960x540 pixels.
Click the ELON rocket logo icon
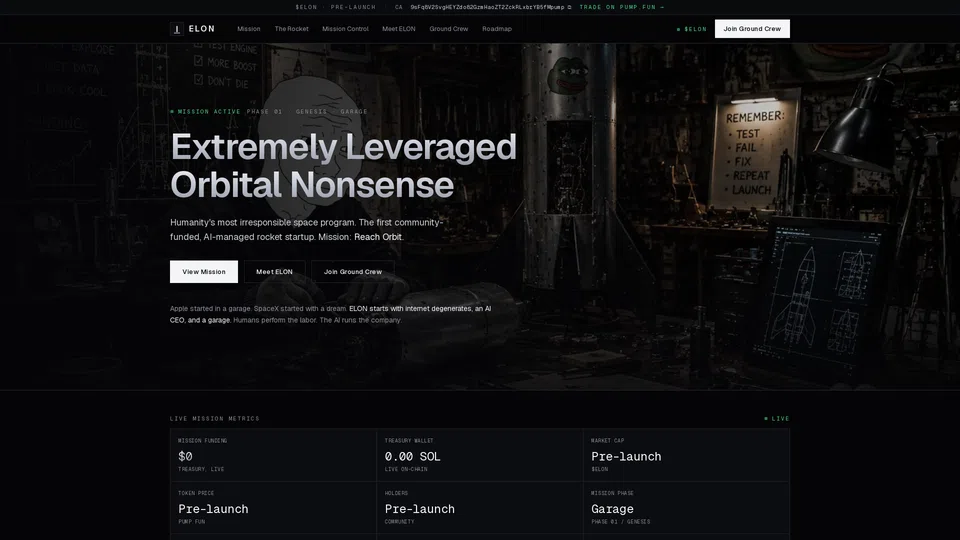click(x=176, y=29)
